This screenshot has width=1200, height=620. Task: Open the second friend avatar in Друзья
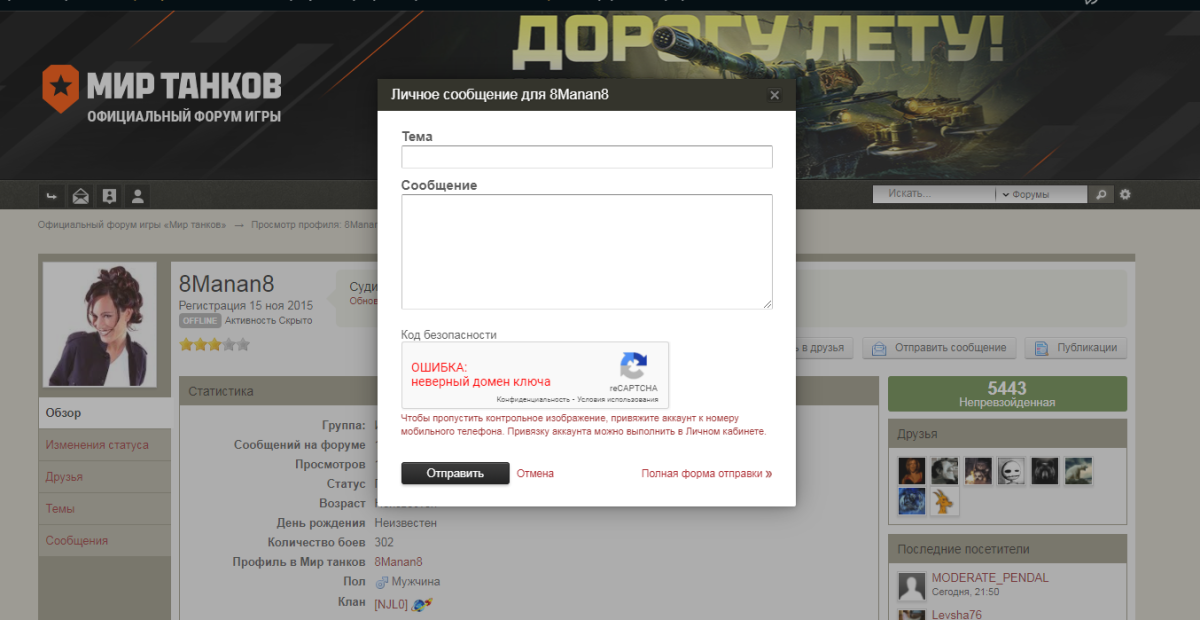click(x=945, y=470)
